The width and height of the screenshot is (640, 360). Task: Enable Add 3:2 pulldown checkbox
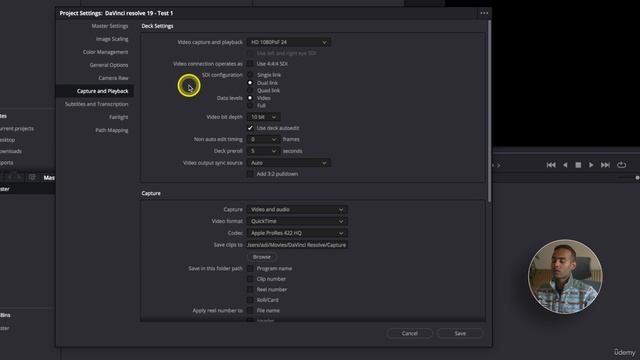coord(250,174)
